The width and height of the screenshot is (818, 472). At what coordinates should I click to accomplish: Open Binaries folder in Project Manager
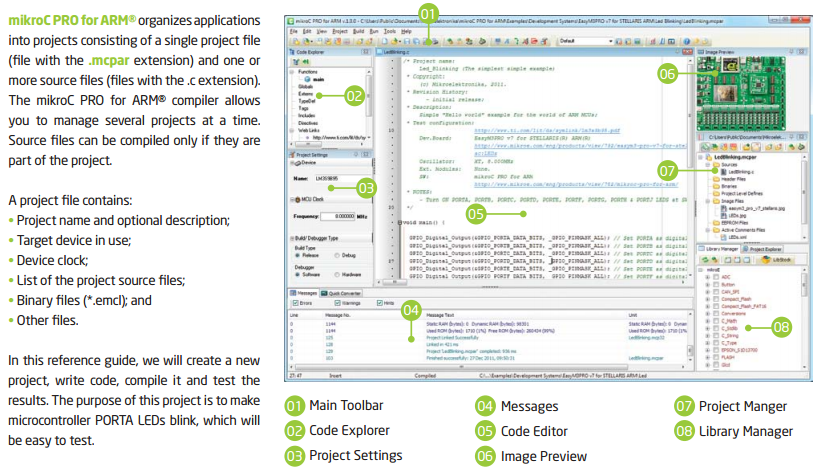725,186
